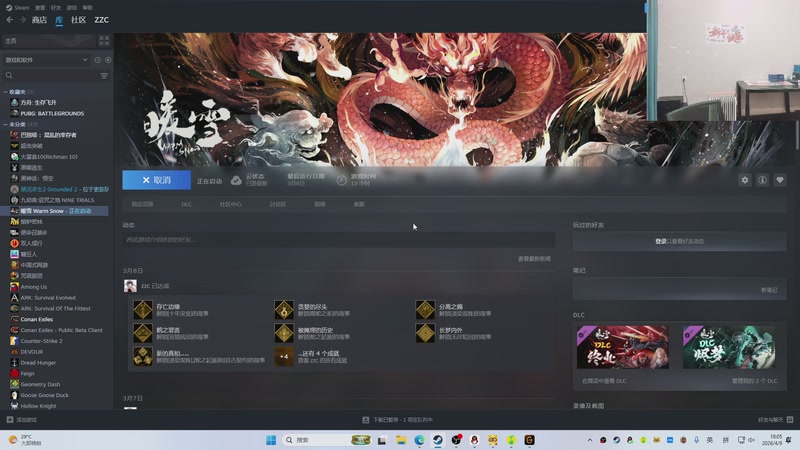
Task: Click 查看最新新闻 link
Action: tap(534, 259)
